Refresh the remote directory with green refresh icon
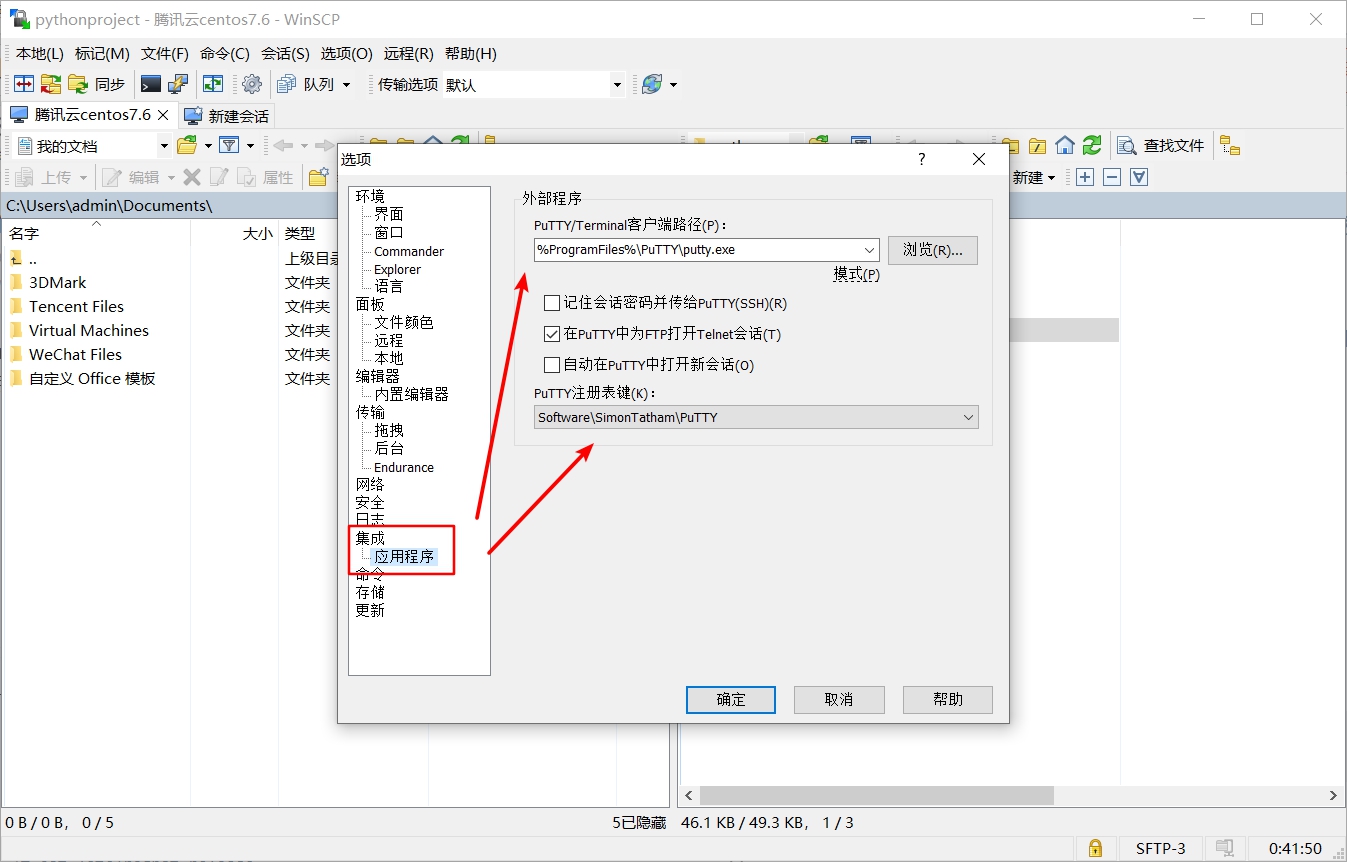Screen dimensions: 1347x862 tap(1091, 145)
